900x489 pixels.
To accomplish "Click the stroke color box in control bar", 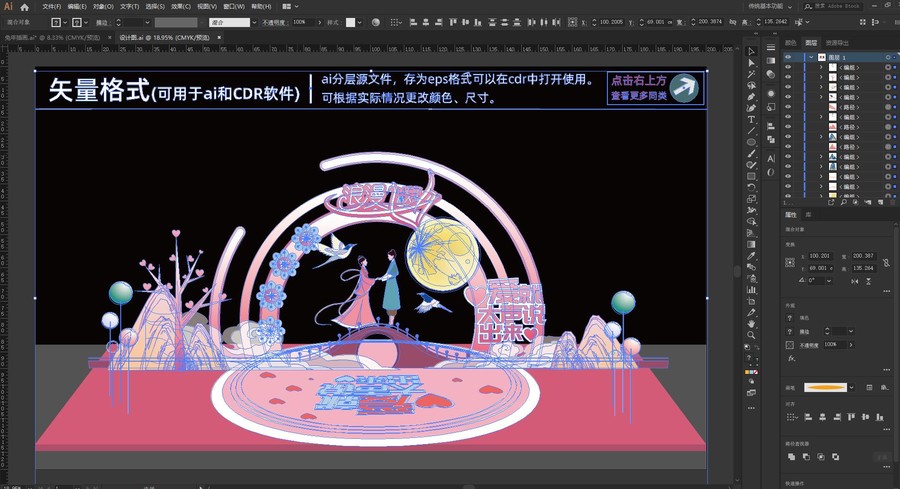I will point(76,22).
